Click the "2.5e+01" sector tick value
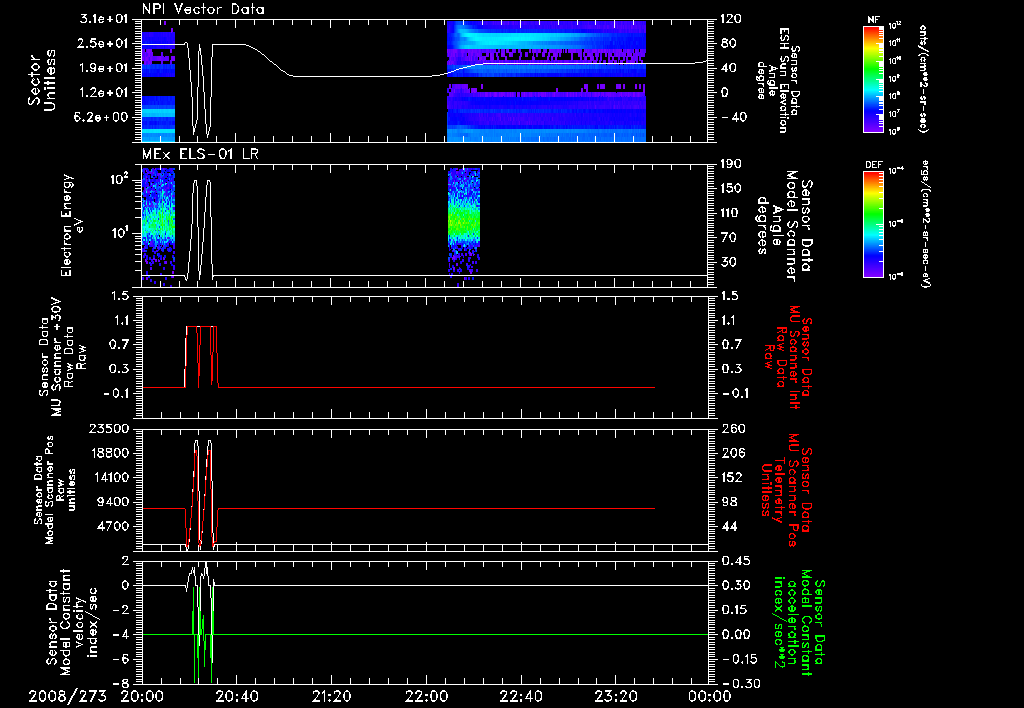This screenshot has height=708, width=1024. pyautogui.click(x=104, y=43)
